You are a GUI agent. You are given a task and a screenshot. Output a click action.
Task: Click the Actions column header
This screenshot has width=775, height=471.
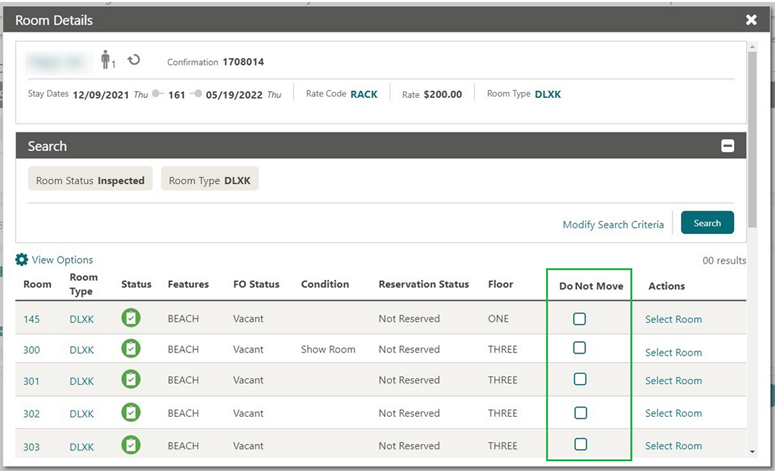[666, 286]
